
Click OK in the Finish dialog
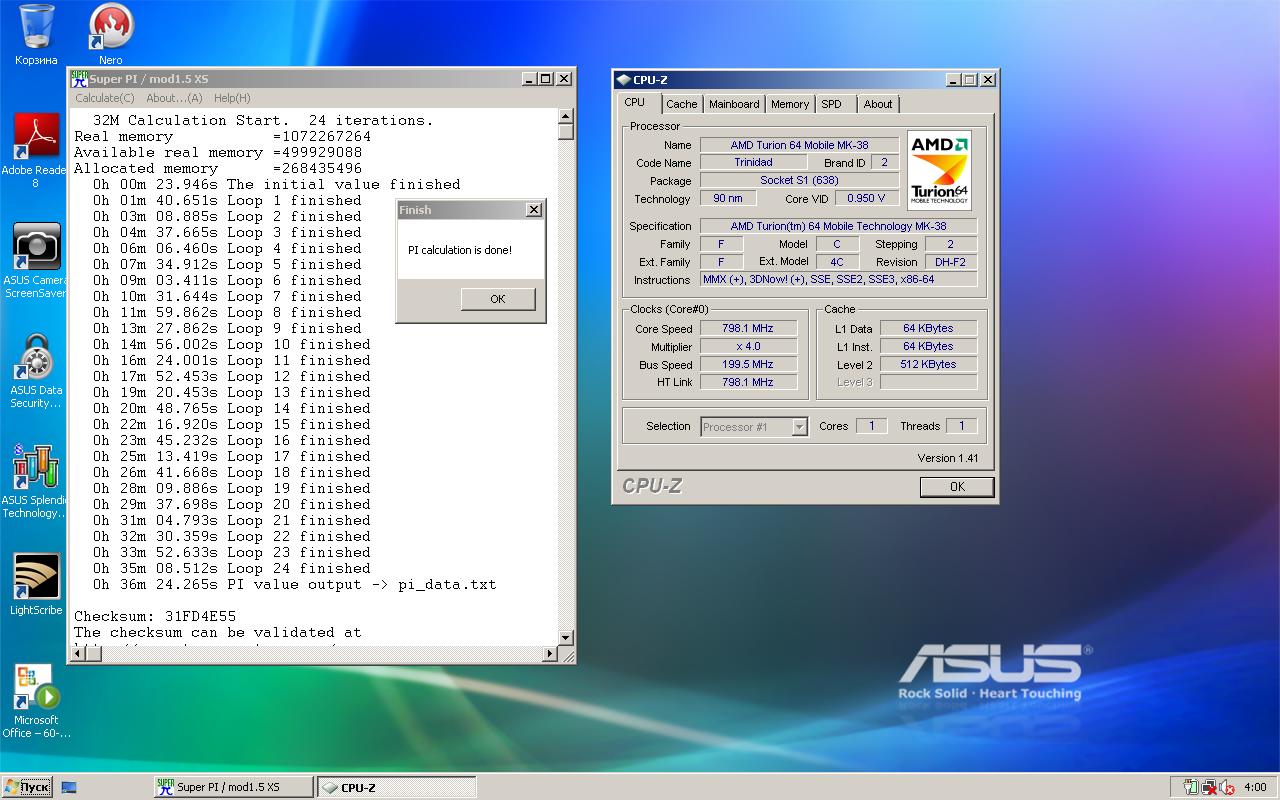[498, 299]
